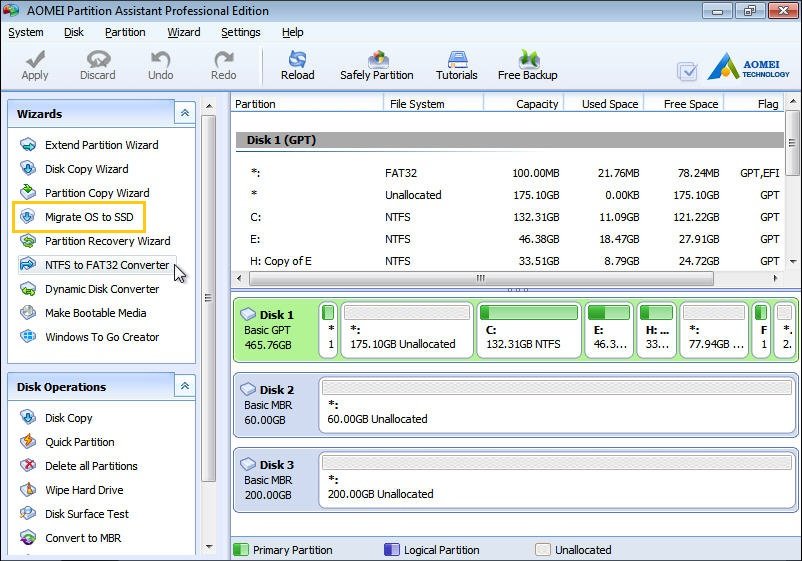
Task: Click the checkbox icon beside AOMEI logo
Action: pyautogui.click(x=687, y=71)
